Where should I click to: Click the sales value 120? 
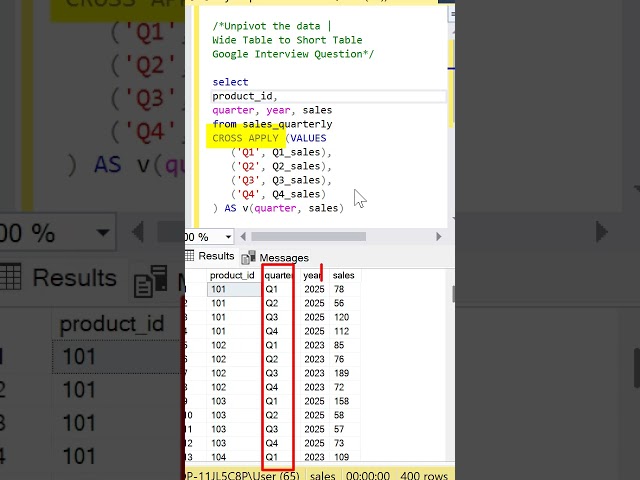tap(341, 317)
